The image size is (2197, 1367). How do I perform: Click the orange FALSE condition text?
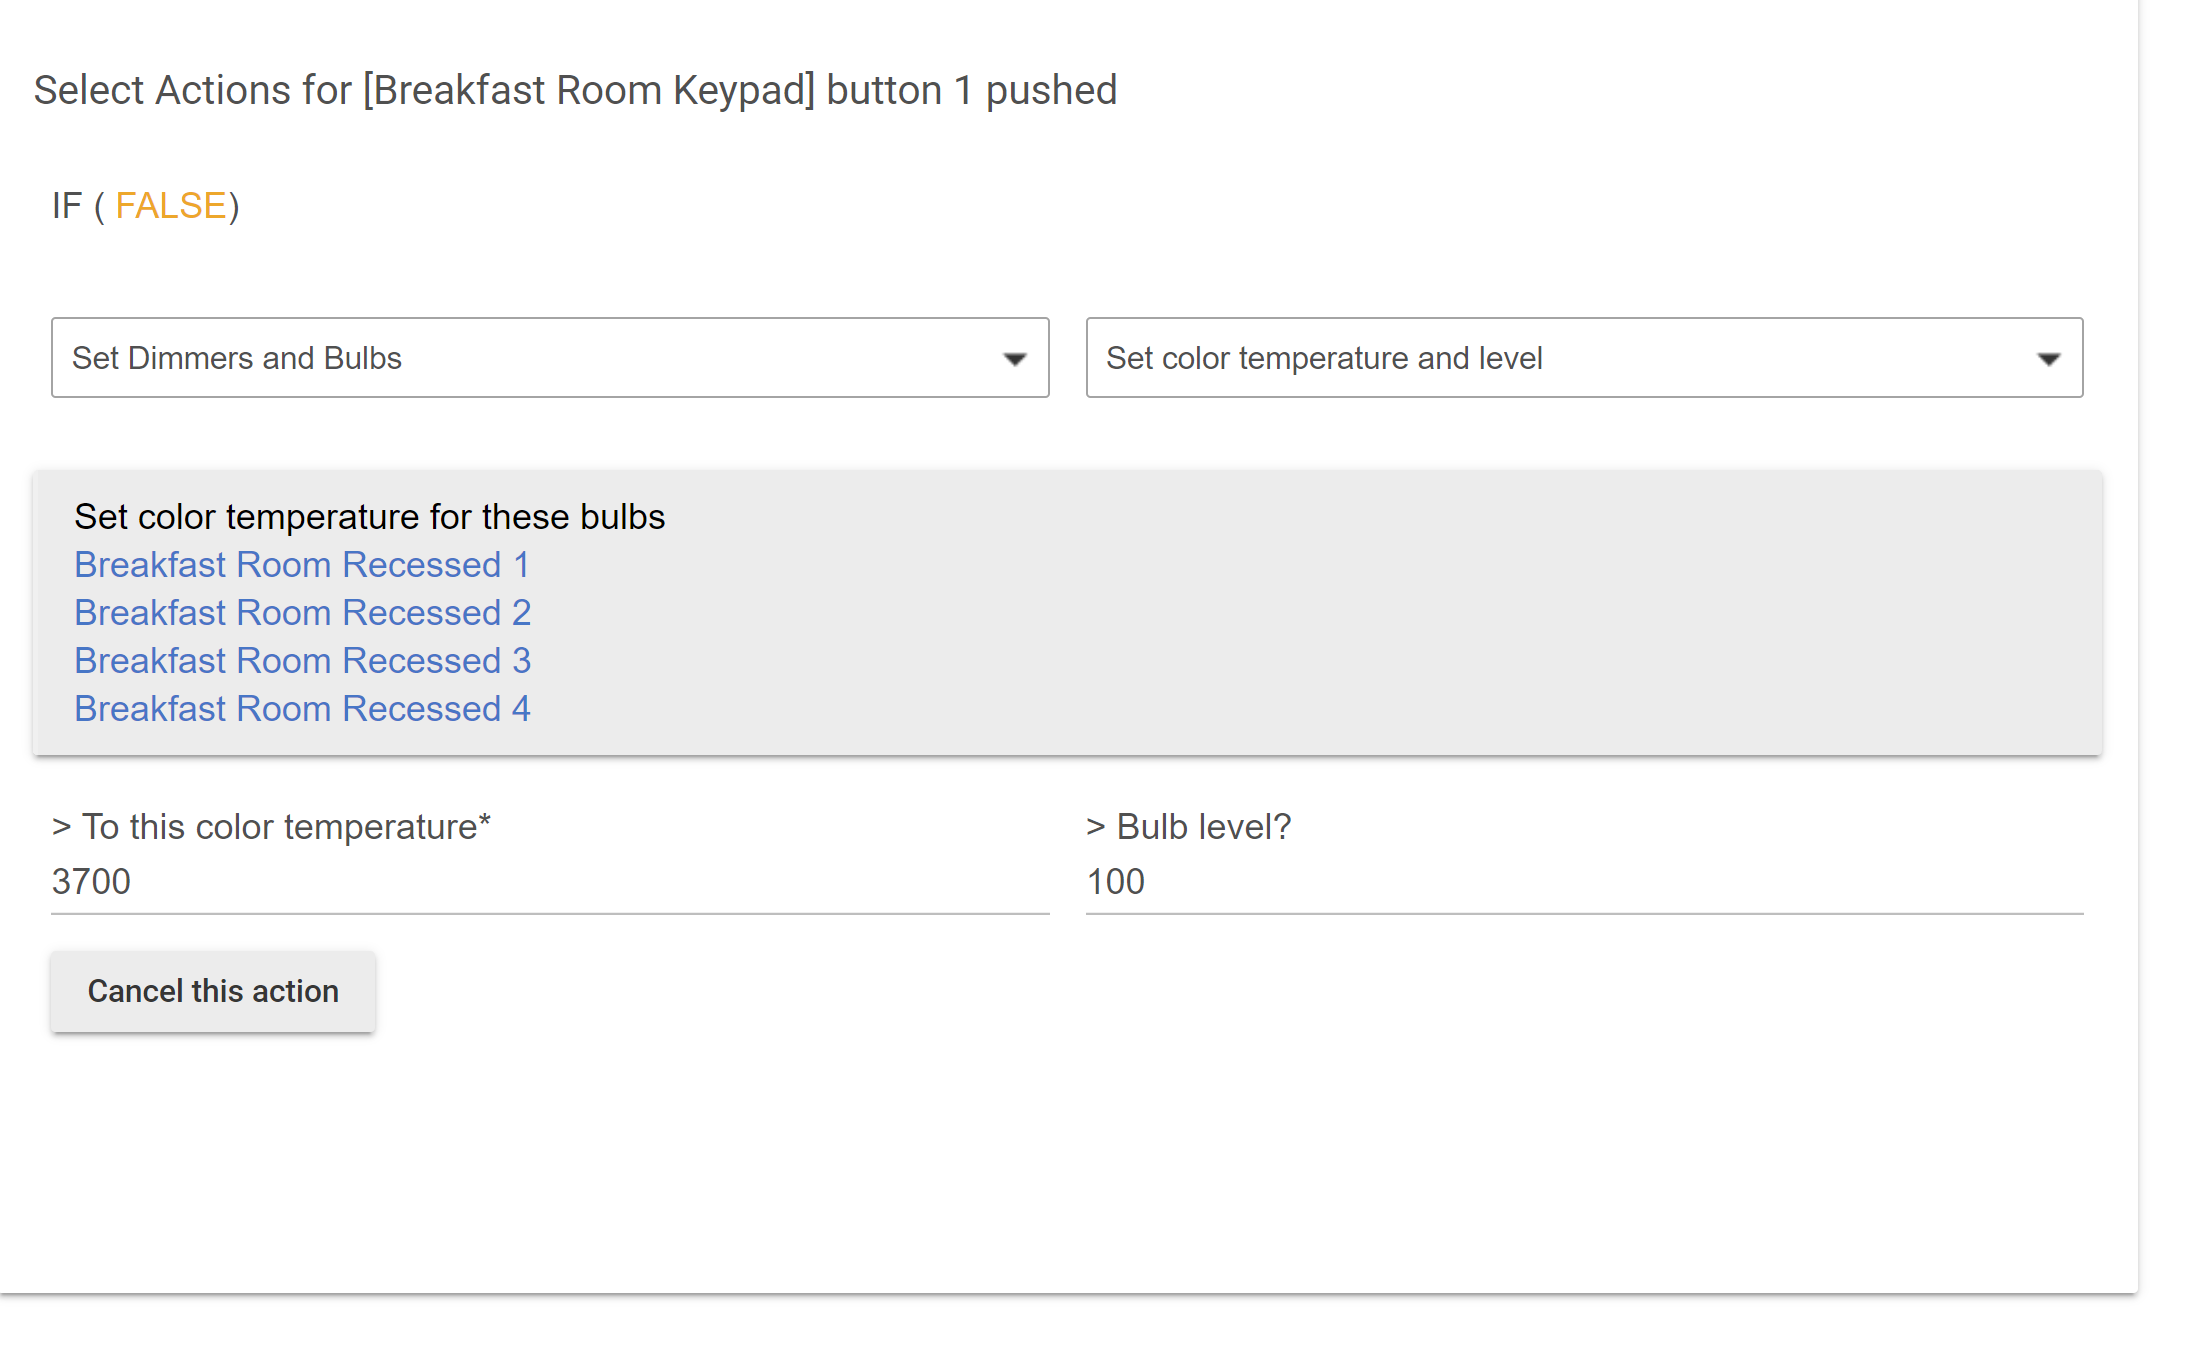[x=171, y=206]
